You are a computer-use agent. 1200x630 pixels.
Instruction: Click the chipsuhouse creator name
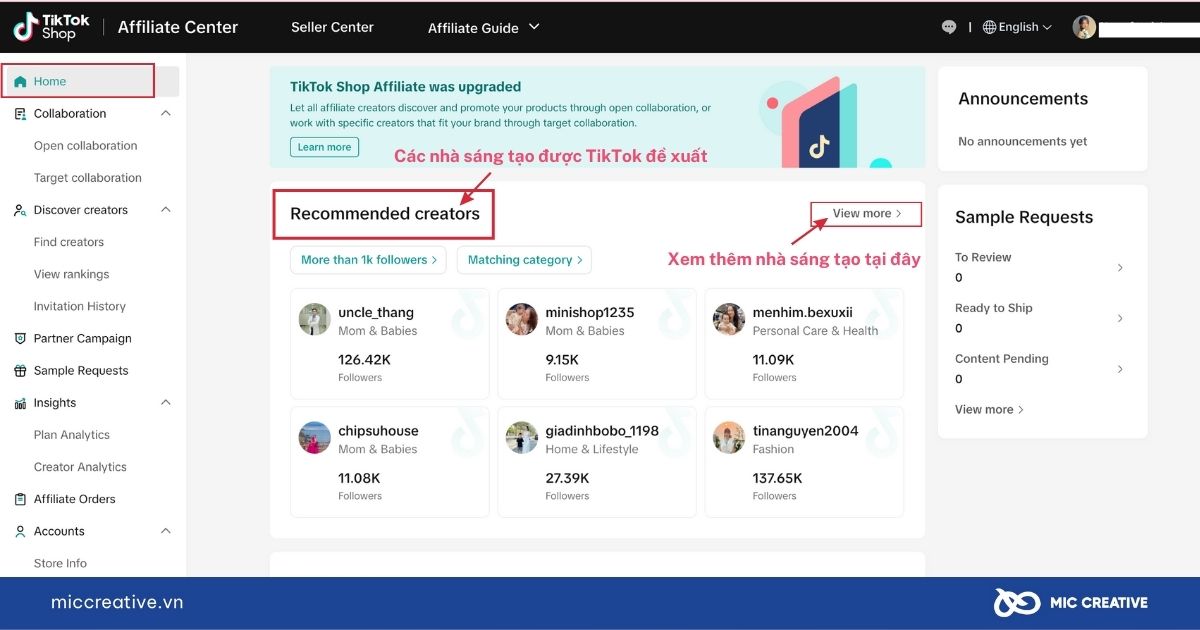[378, 431]
